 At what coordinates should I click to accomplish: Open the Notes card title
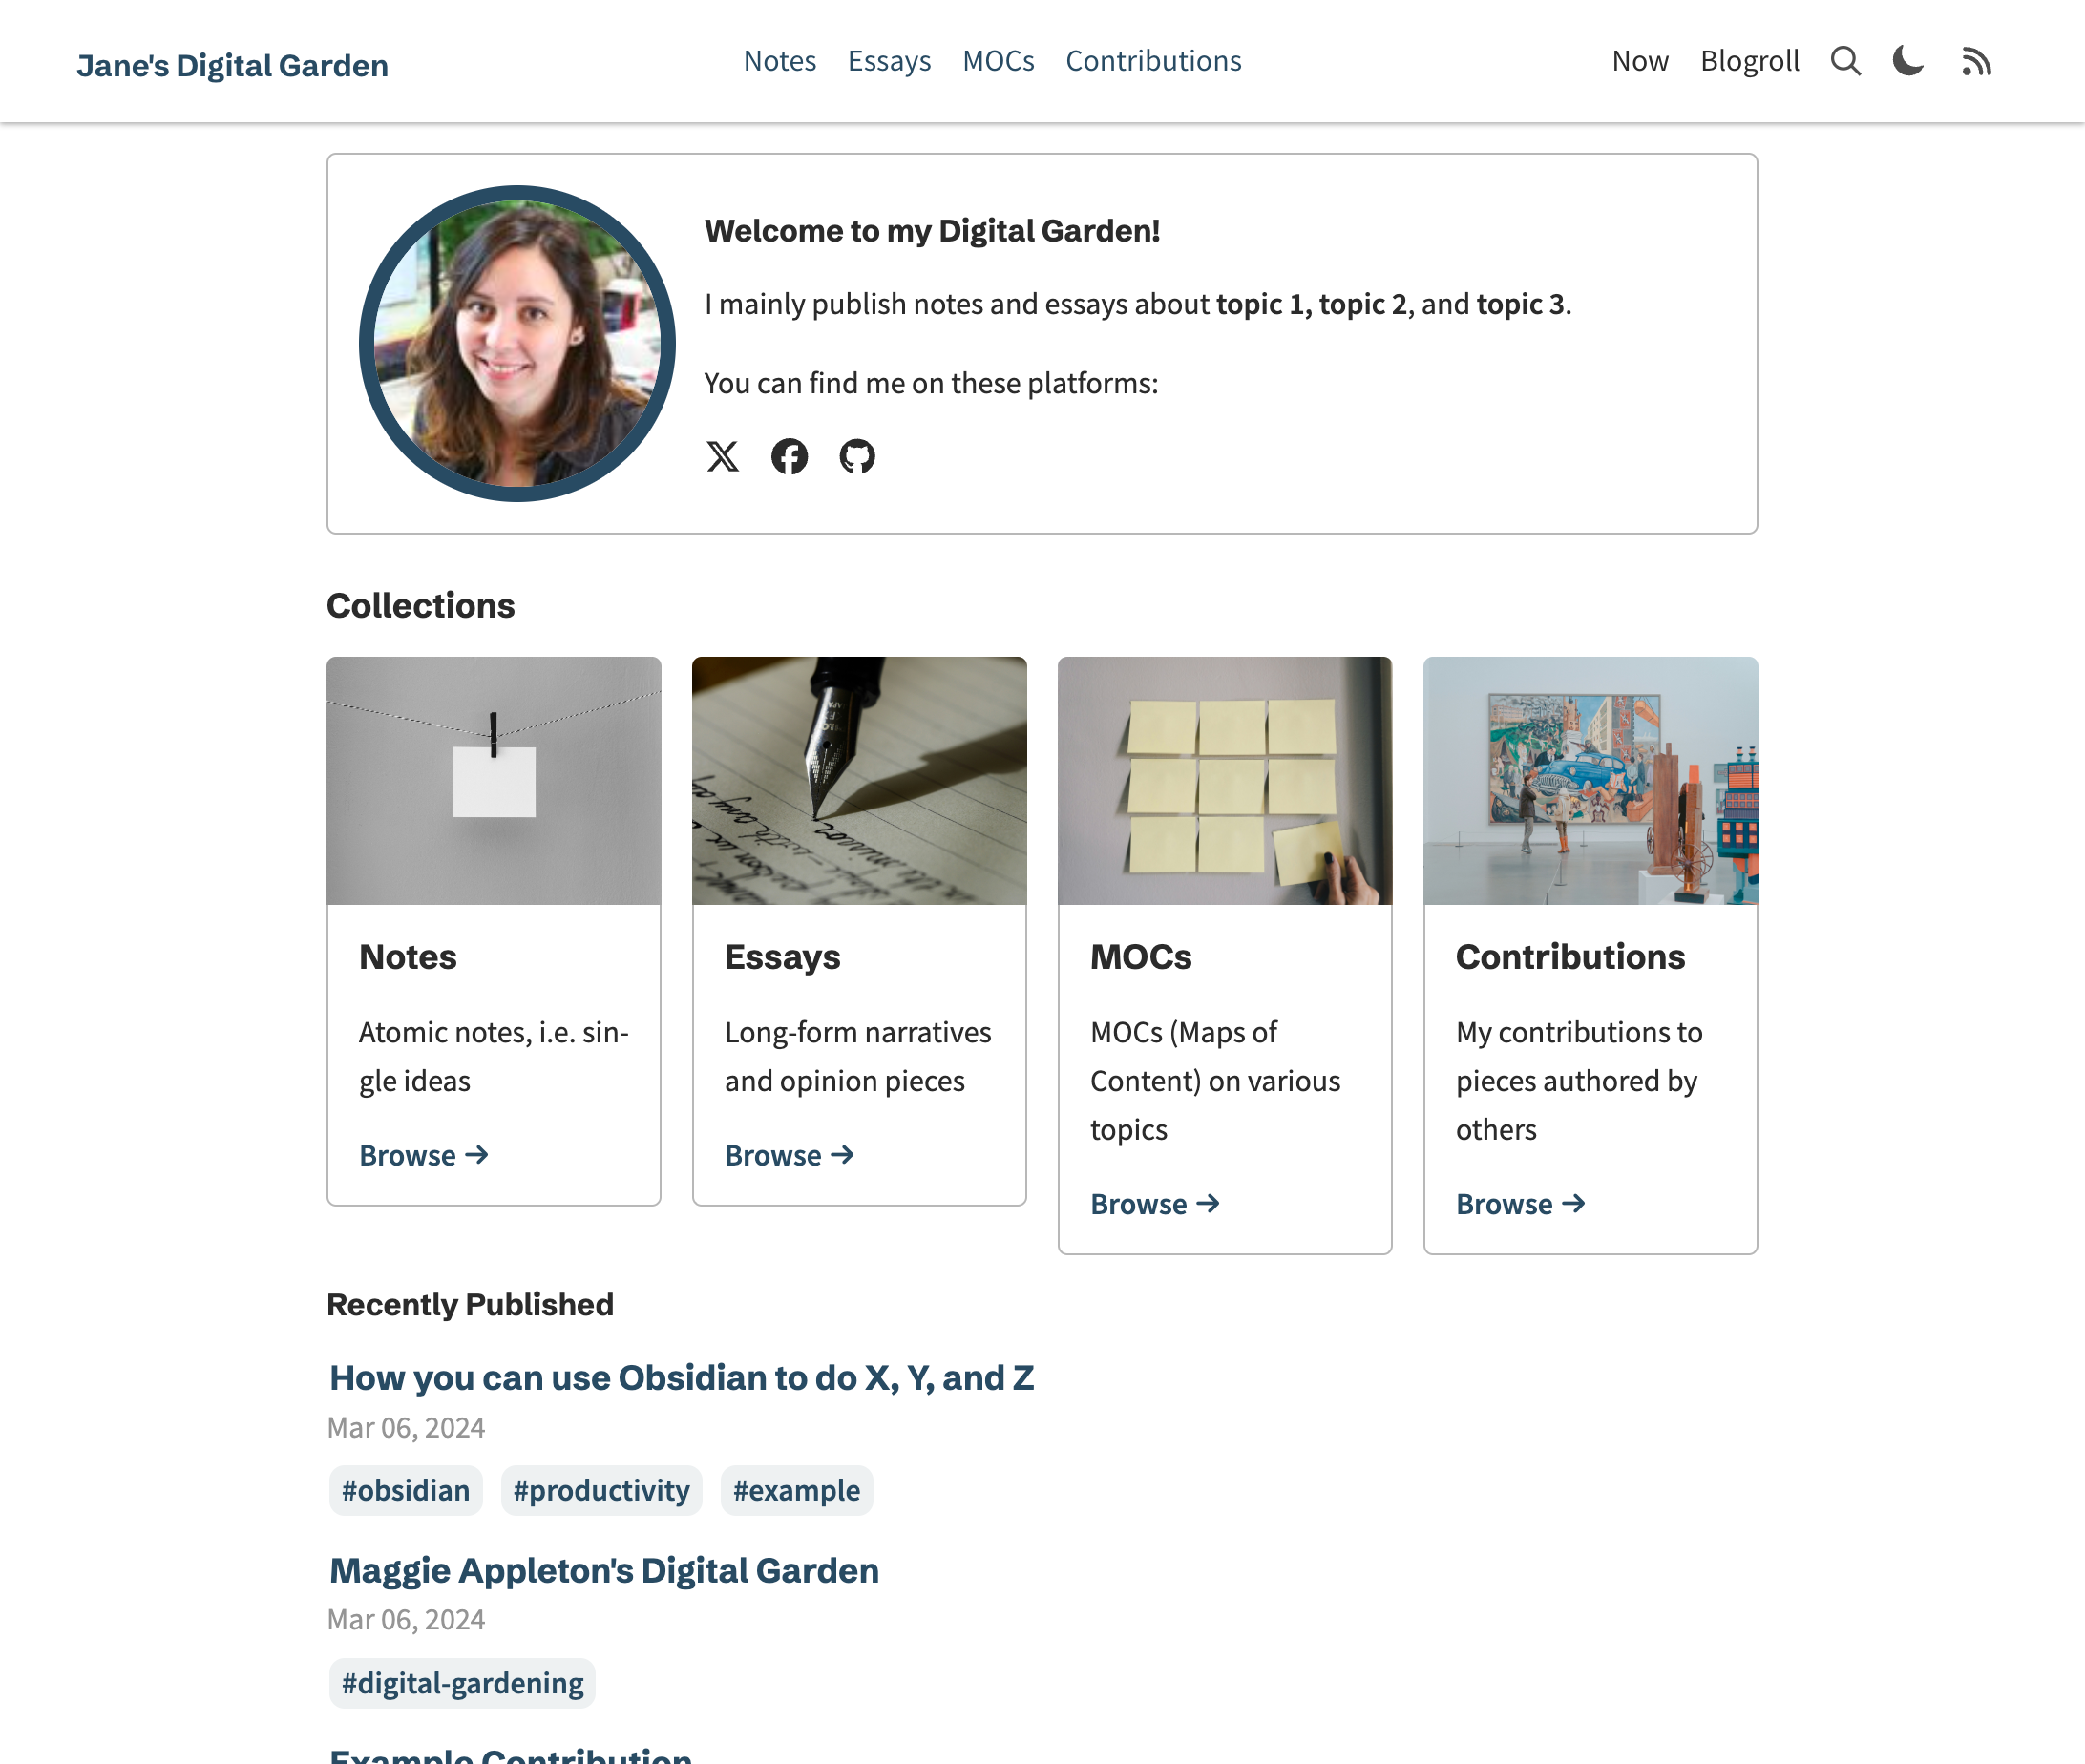(408, 957)
